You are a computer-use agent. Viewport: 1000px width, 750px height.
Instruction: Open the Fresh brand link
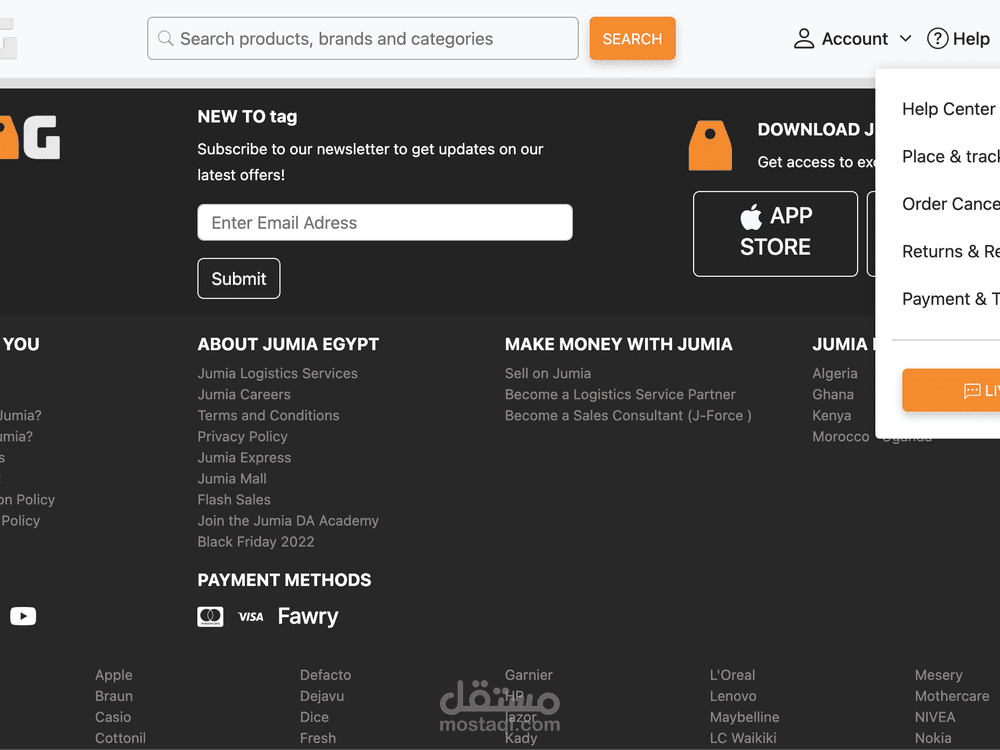pyautogui.click(x=318, y=738)
